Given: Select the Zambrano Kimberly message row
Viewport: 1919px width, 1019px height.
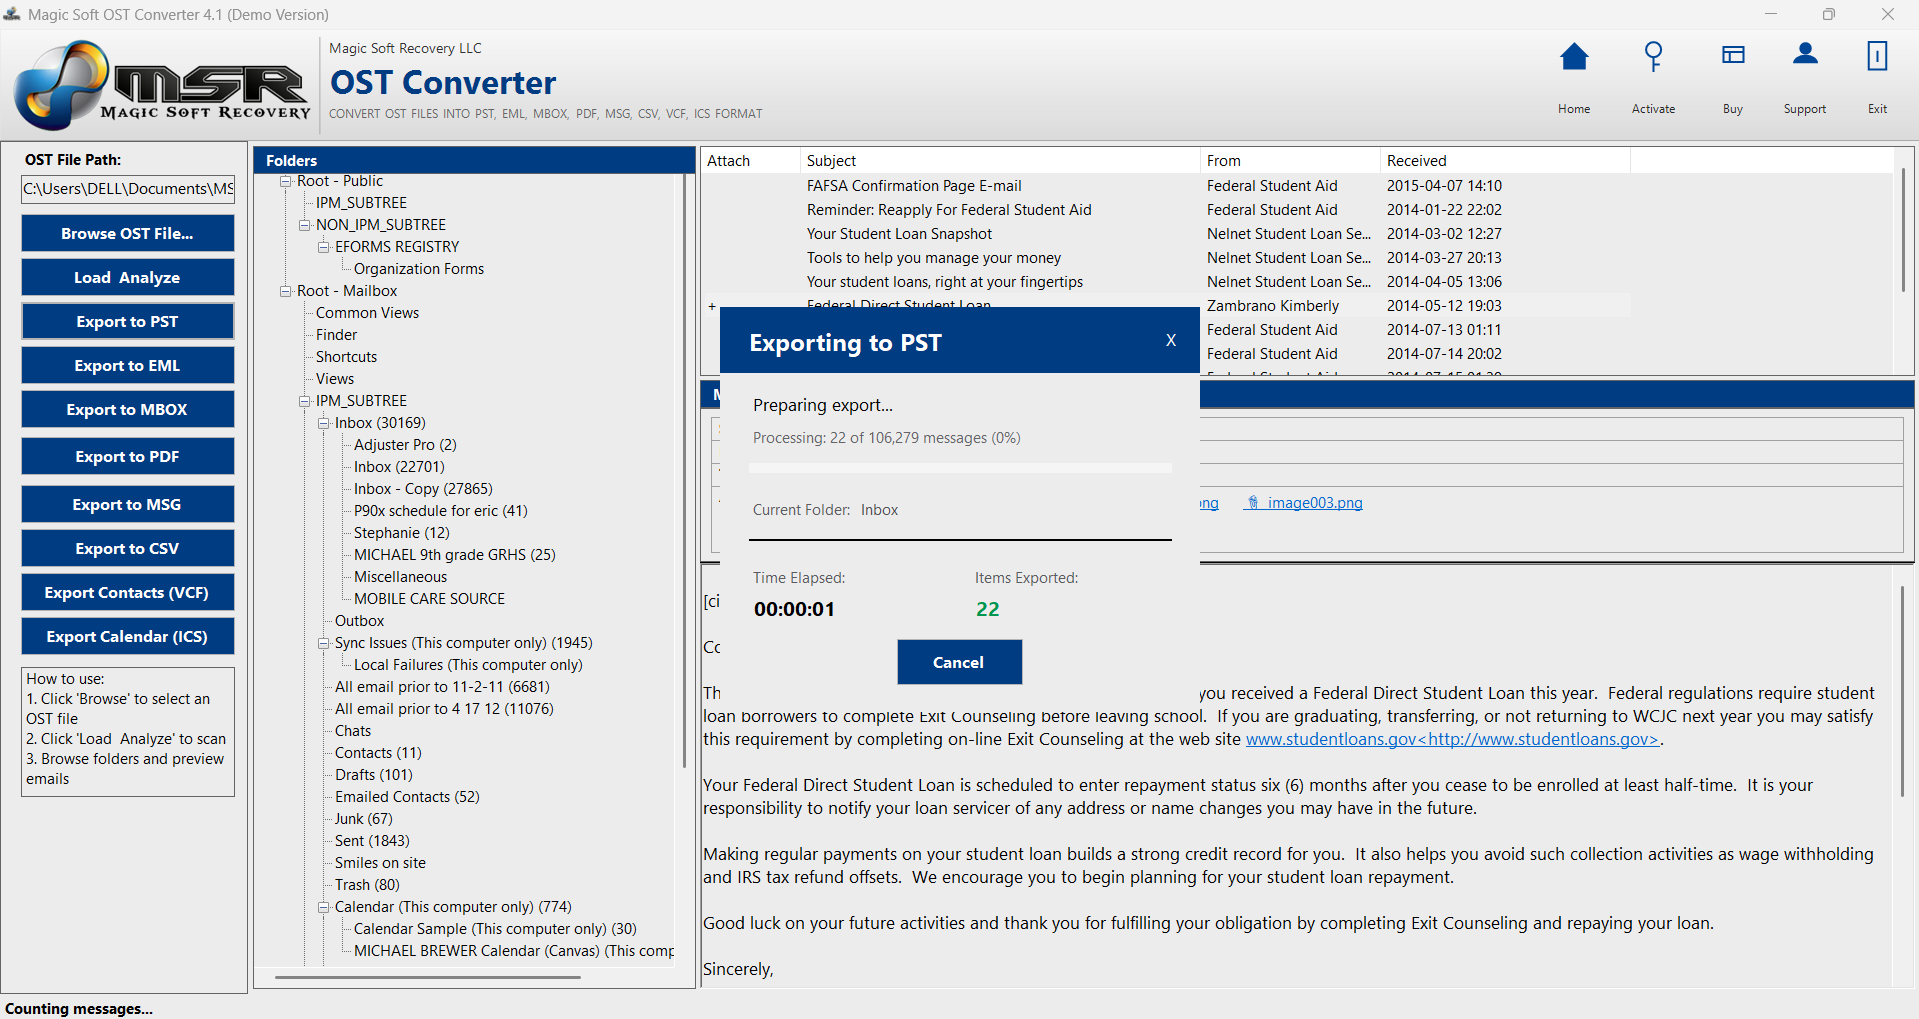Looking at the screenshot, I should coord(1165,306).
